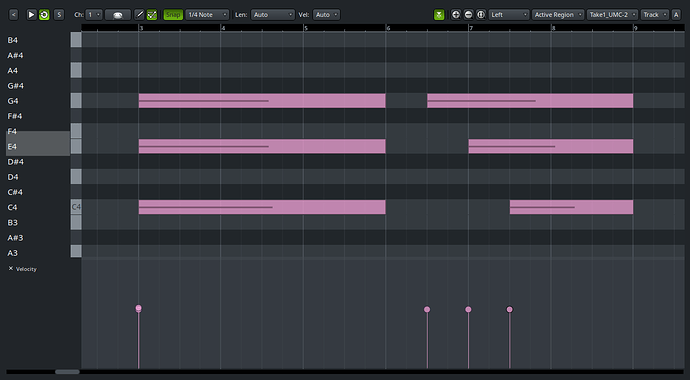Image resolution: width=690 pixels, height=380 pixels.
Task: Click the A#3 pitch label
Action: point(15,238)
